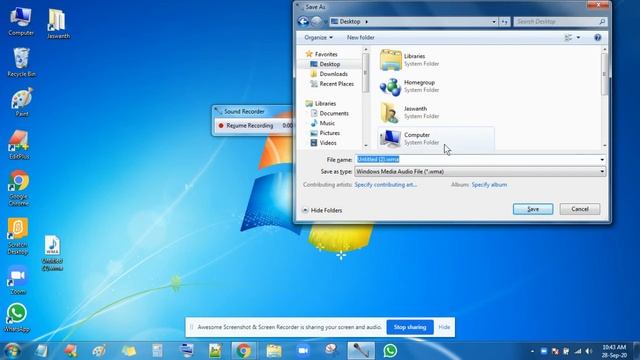Click the taskbar clock
Screen dimensions: 640x360
tap(614, 351)
